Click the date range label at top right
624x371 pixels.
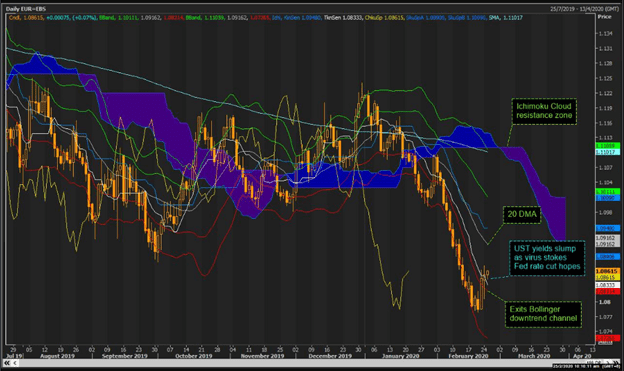584,9
